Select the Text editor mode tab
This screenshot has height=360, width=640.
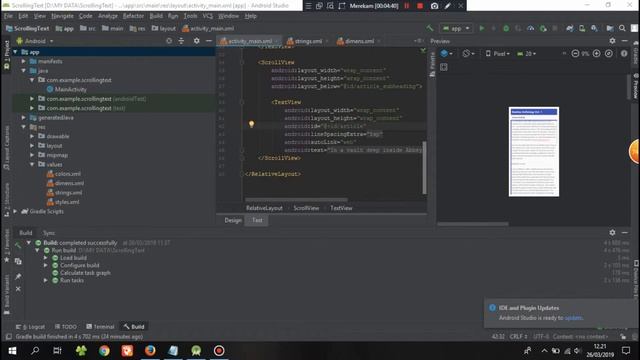pos(257,220)
